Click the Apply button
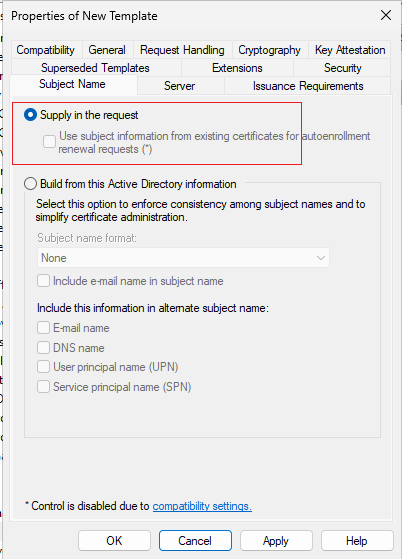This screenshot has height=559, width=402. pos(276,541)
